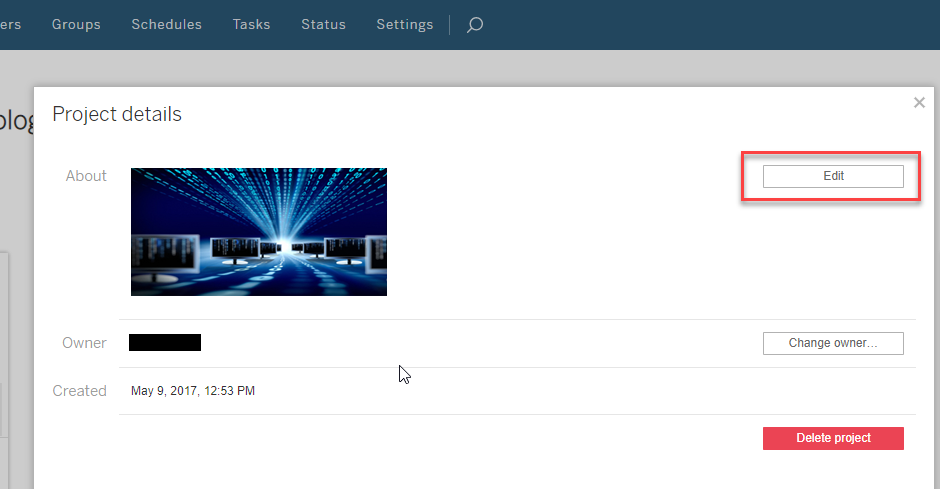The width and height of the screenshot is (940, 489).
Task: Navigate to Settings
Action: point(405,24)
